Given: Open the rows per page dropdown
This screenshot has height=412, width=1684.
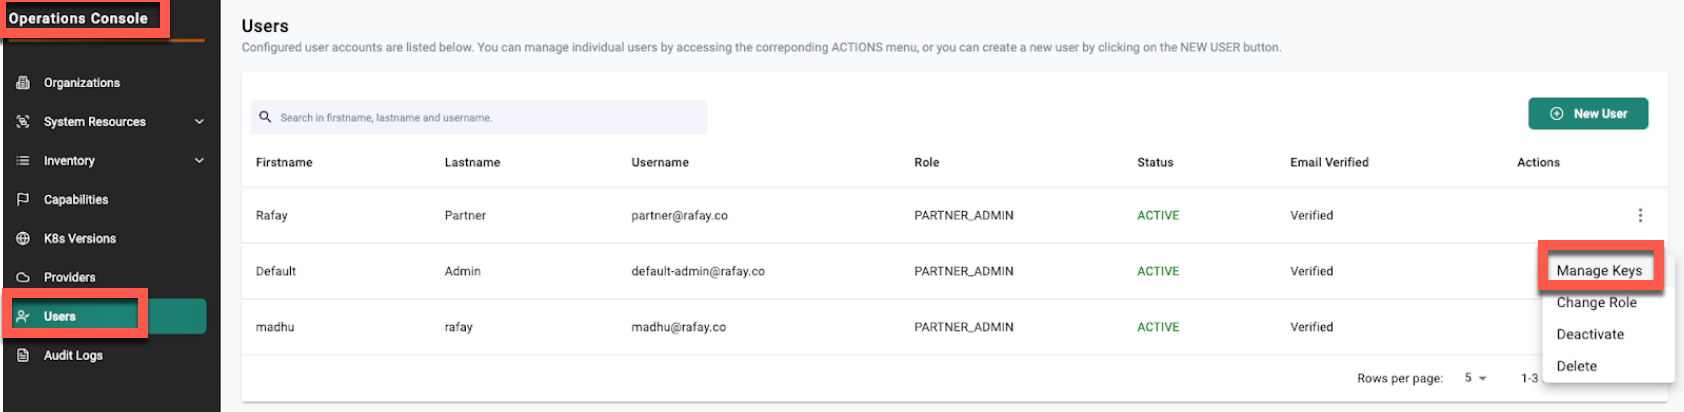Looking at the screenshot, I should pos(1475,378).
